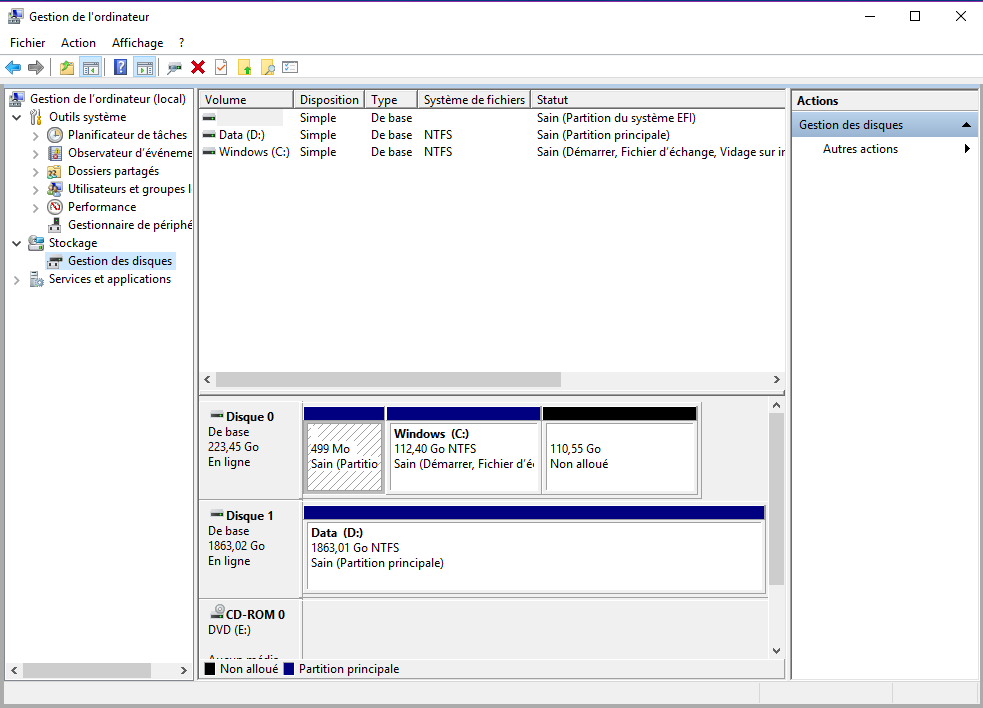Click tree pane scroll right arrow

pyautogui.click(x=184, y=670)
